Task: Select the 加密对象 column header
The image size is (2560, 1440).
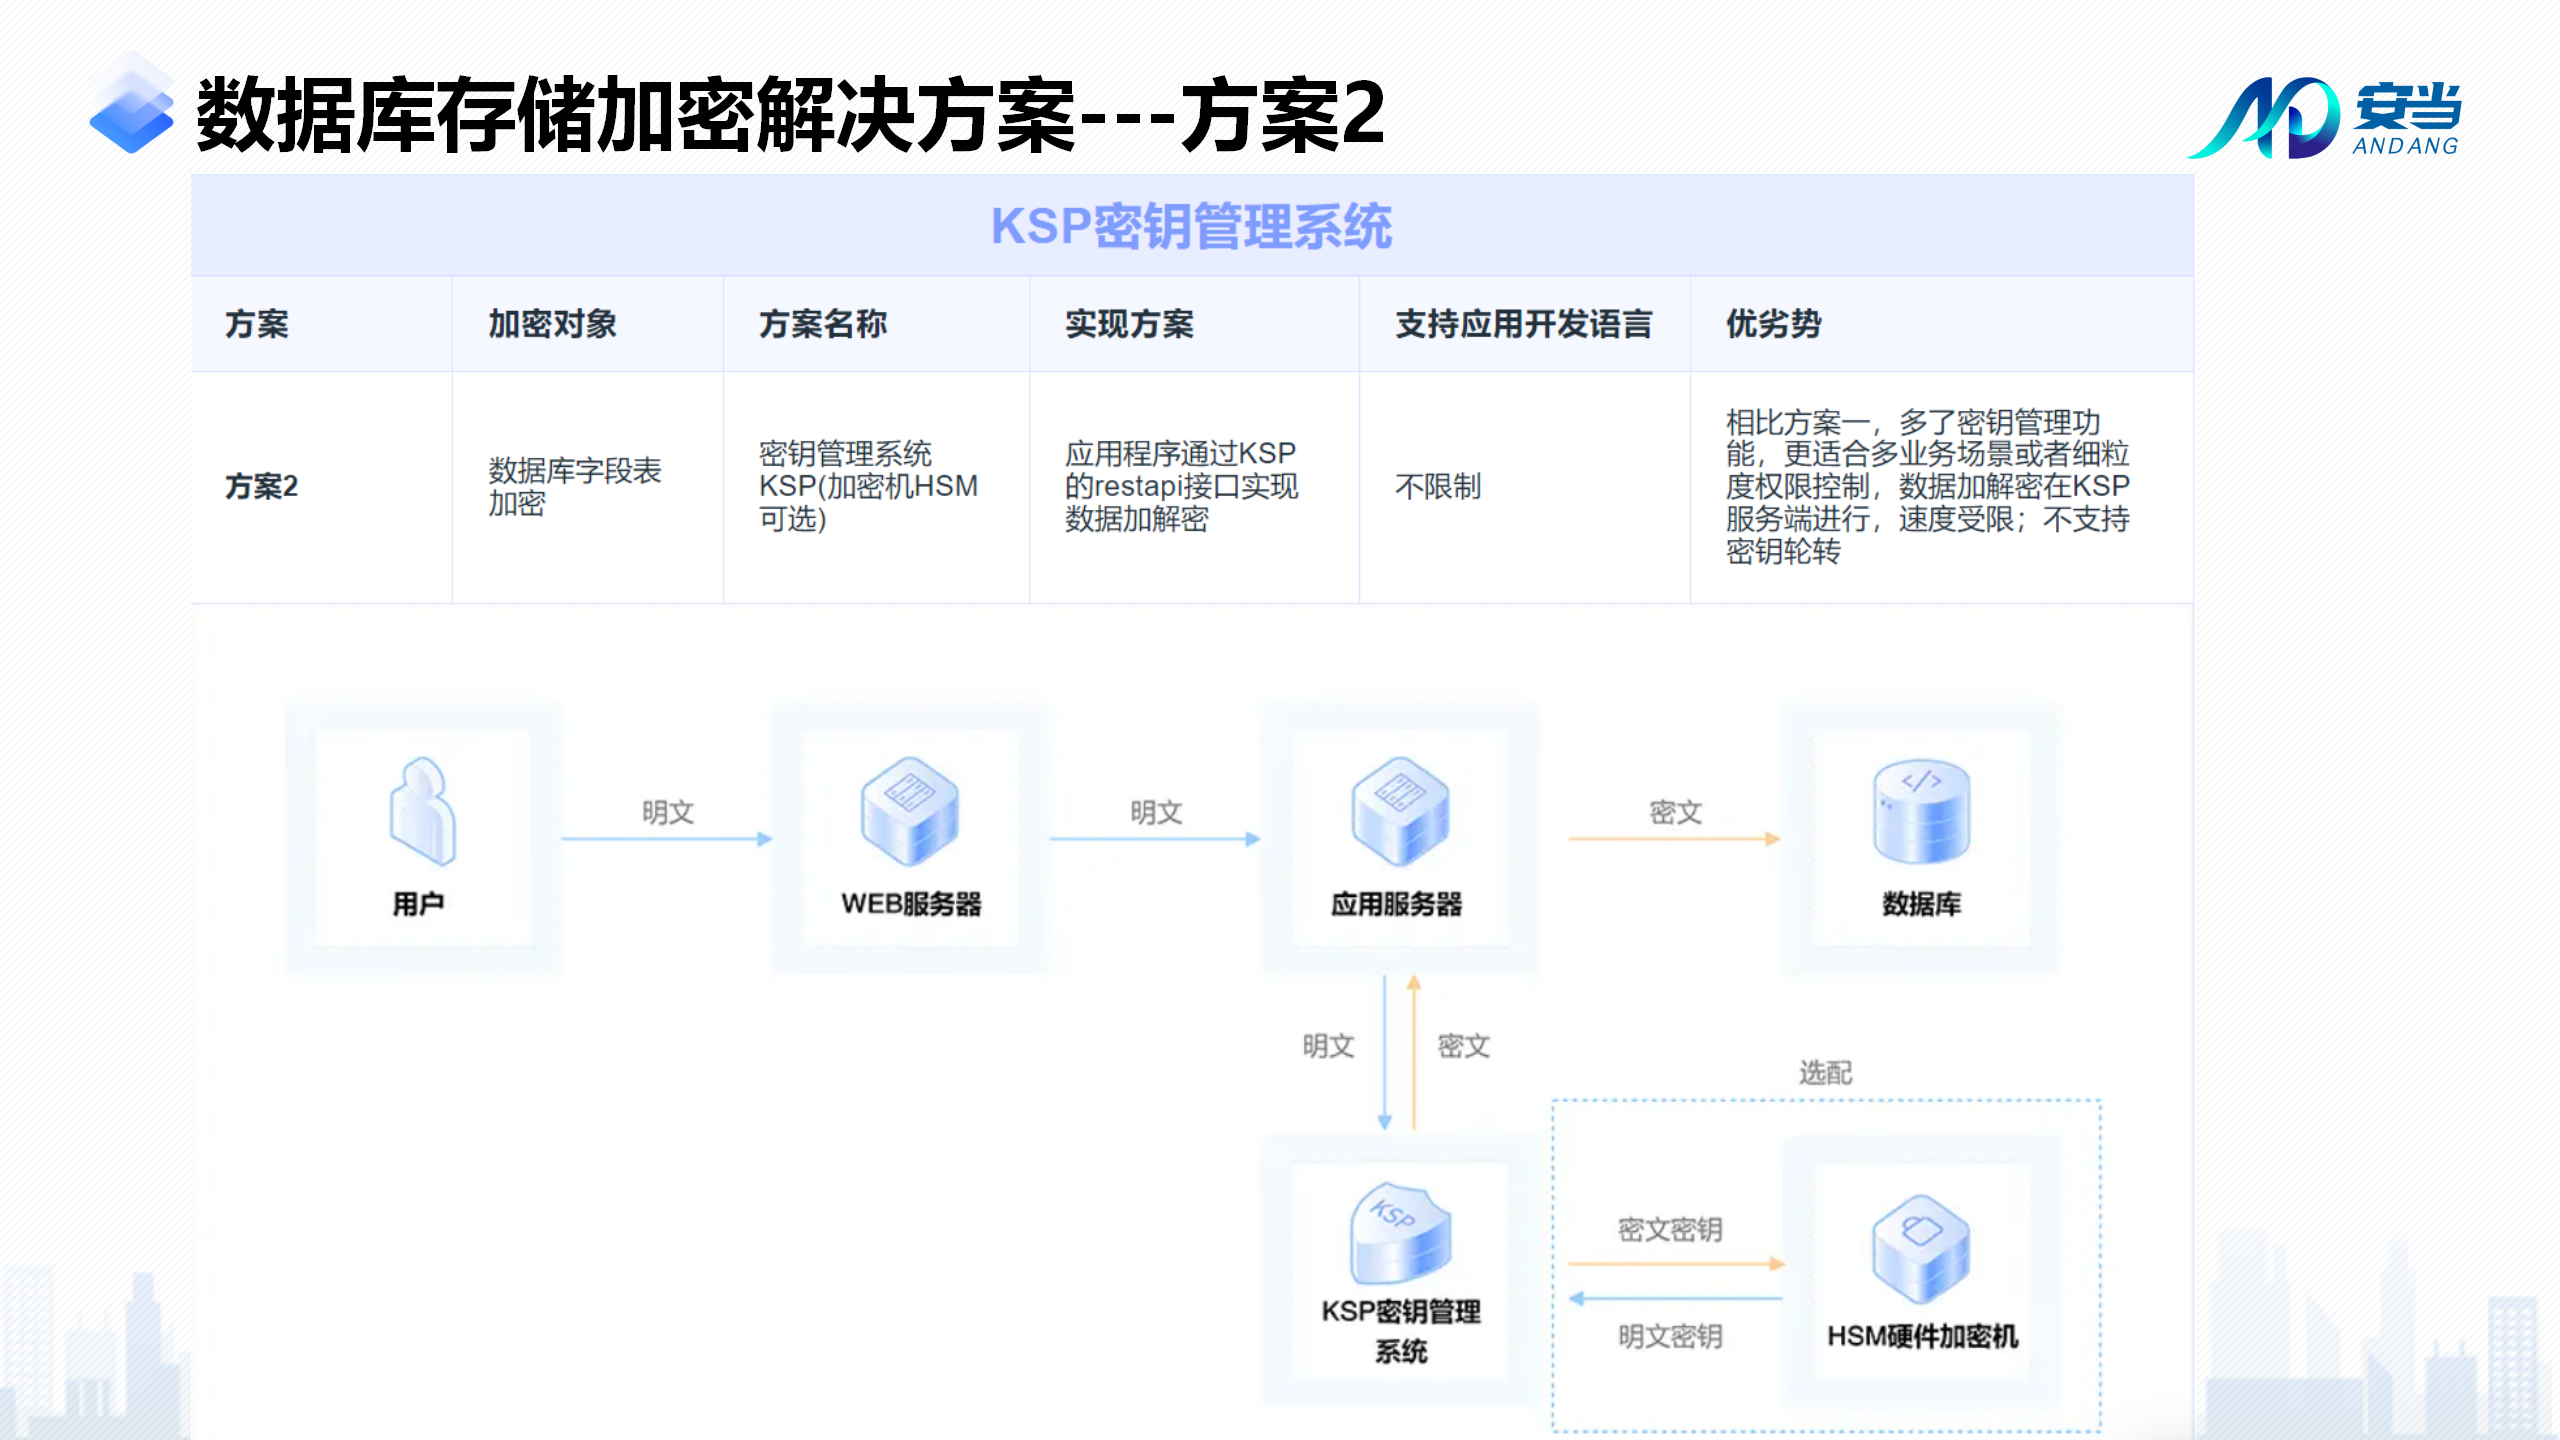Action: pyautogui.click(x=552, y=324)
